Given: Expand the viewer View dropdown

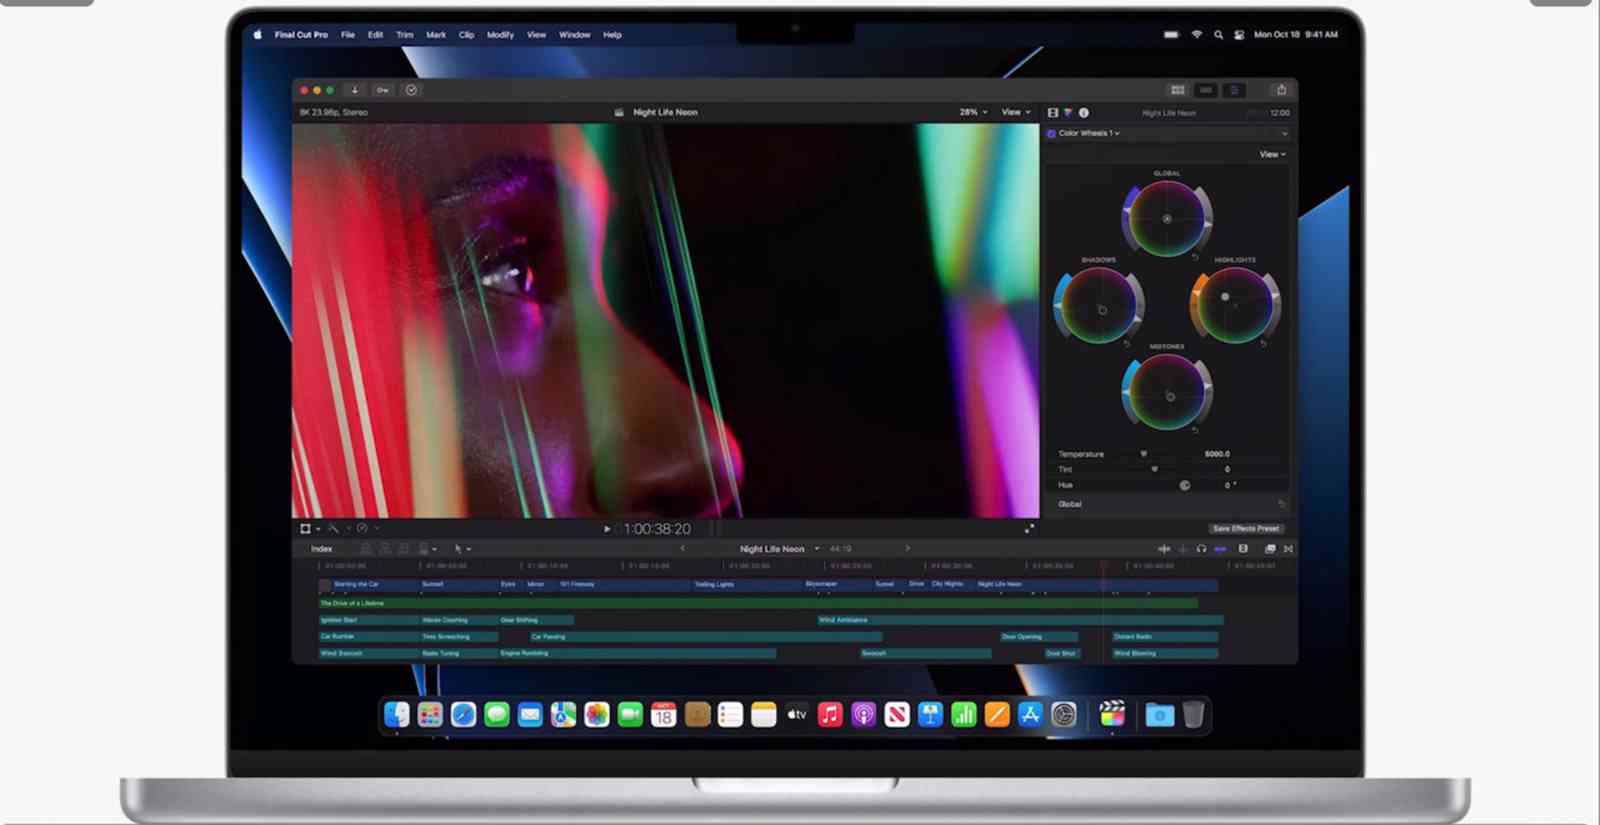Looking at the screenshot, I should [1016, 112].
